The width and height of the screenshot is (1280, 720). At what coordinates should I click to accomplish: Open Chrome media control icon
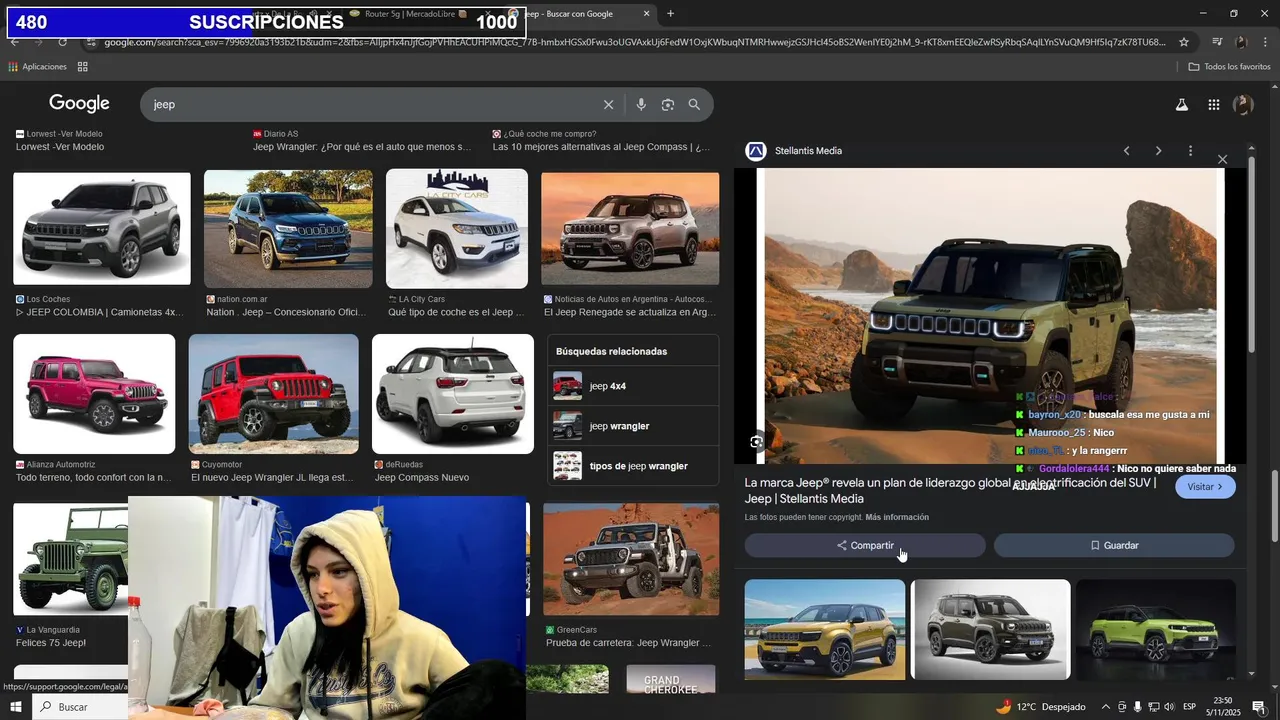[1217, 42]
